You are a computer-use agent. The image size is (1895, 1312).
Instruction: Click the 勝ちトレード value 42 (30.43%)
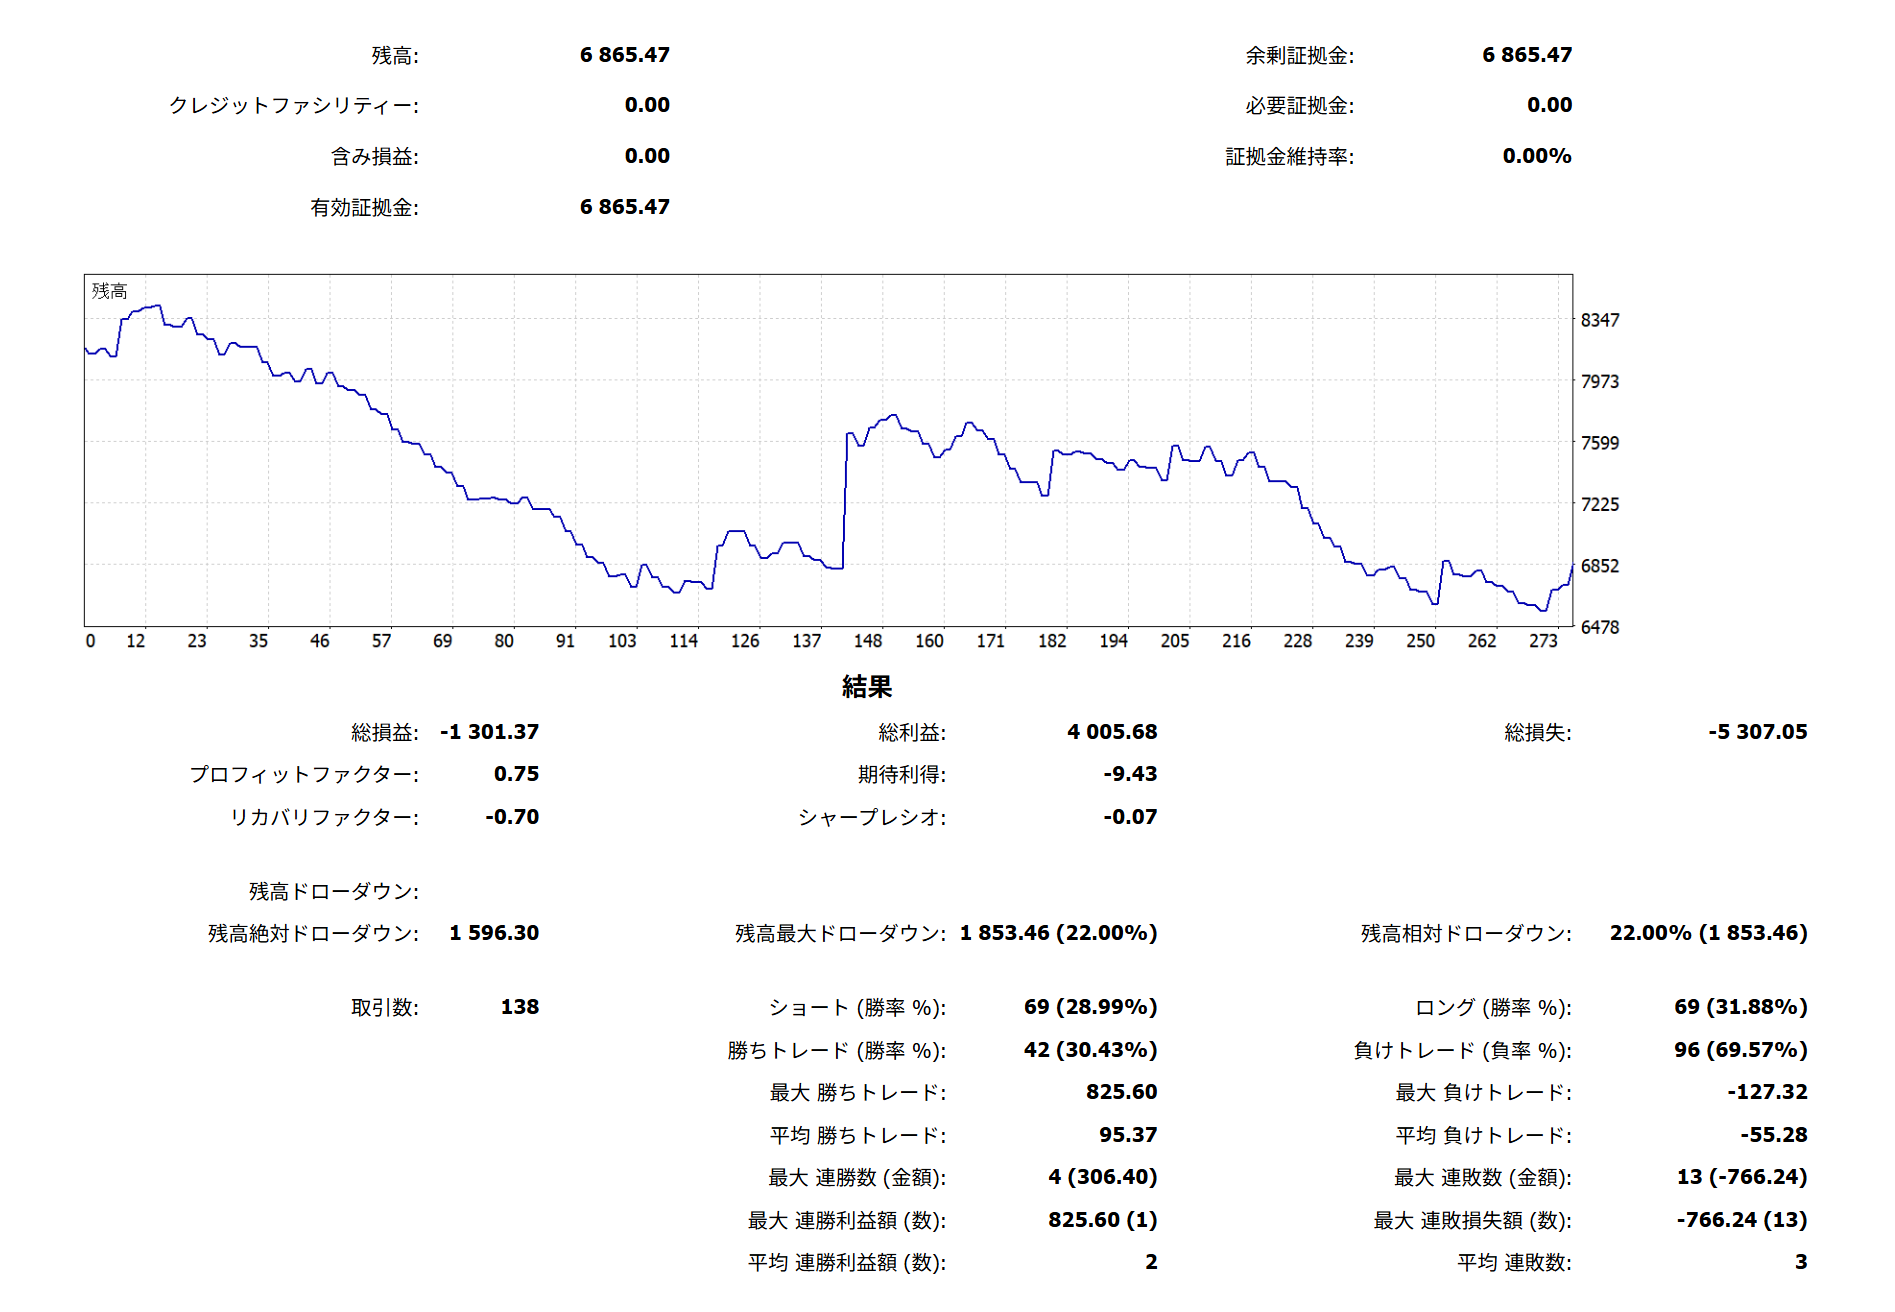pos(1090,1050)
